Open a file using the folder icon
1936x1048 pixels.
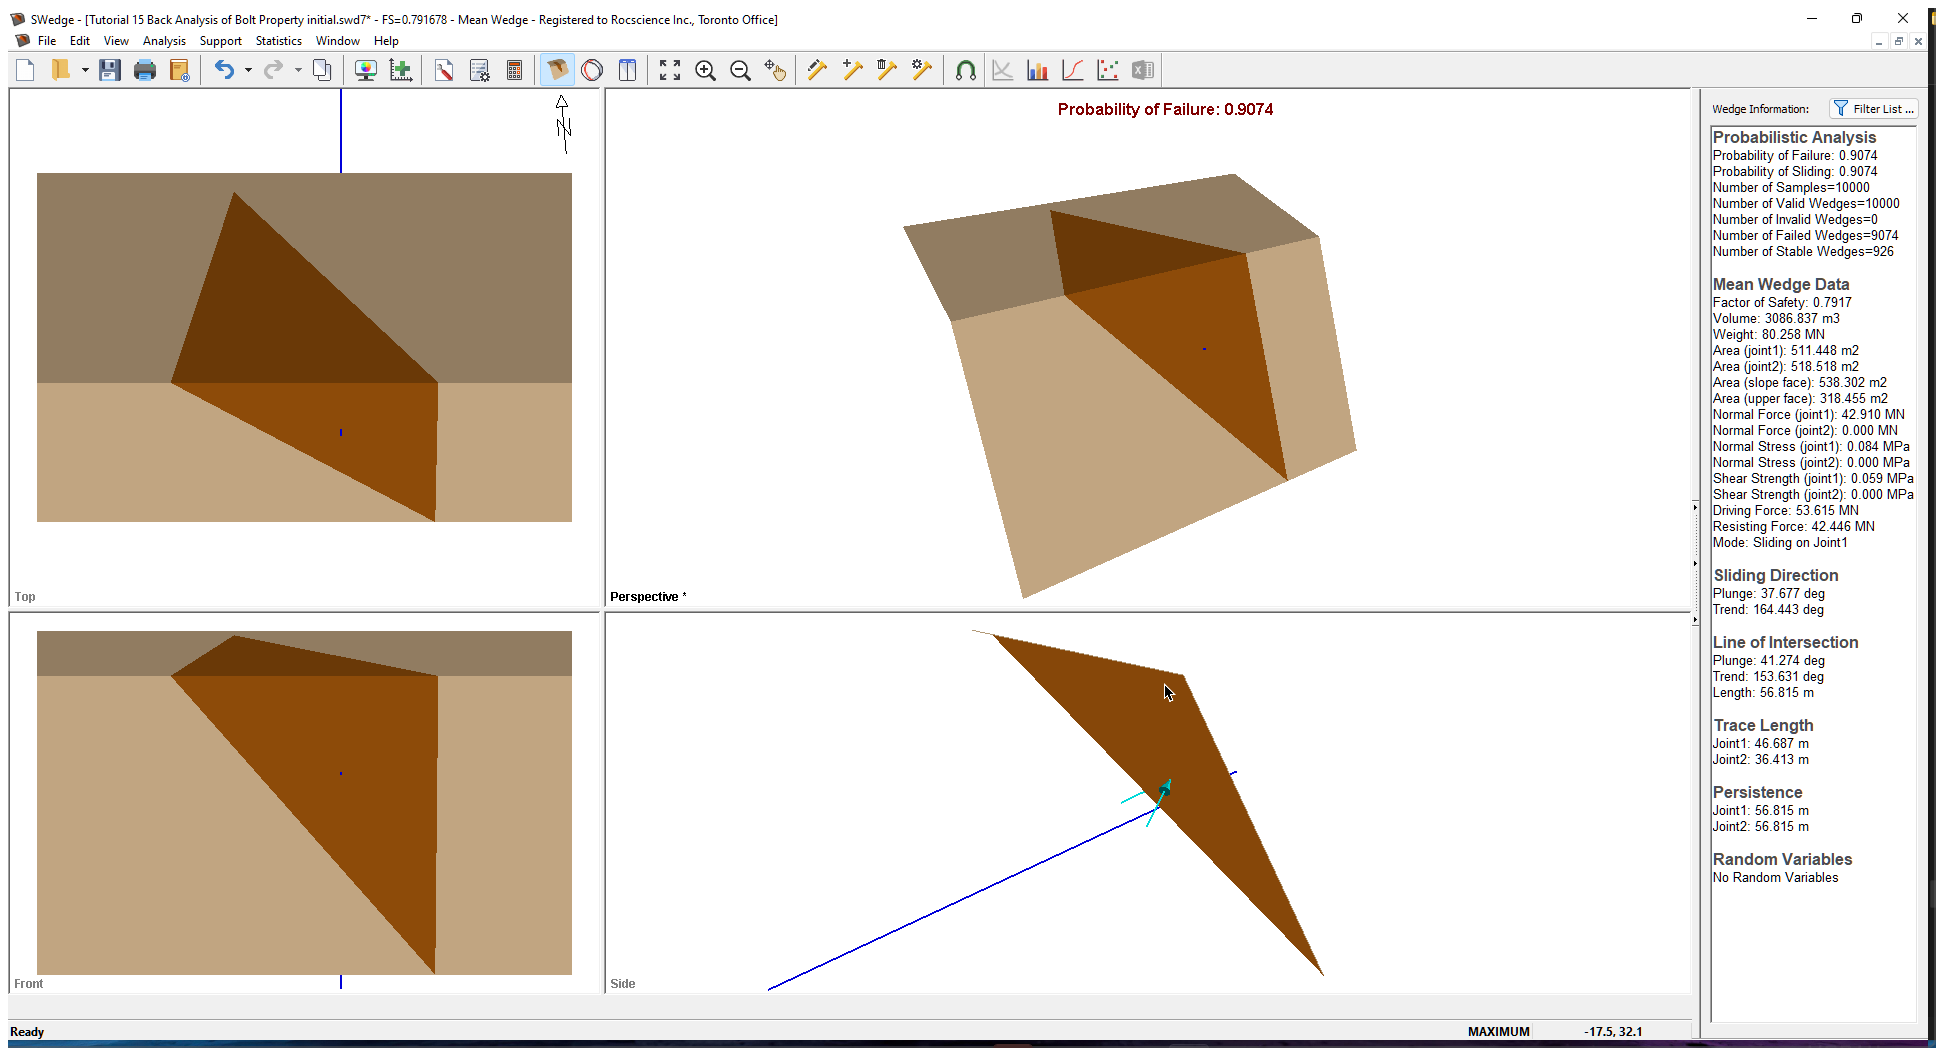coord(61,70)
